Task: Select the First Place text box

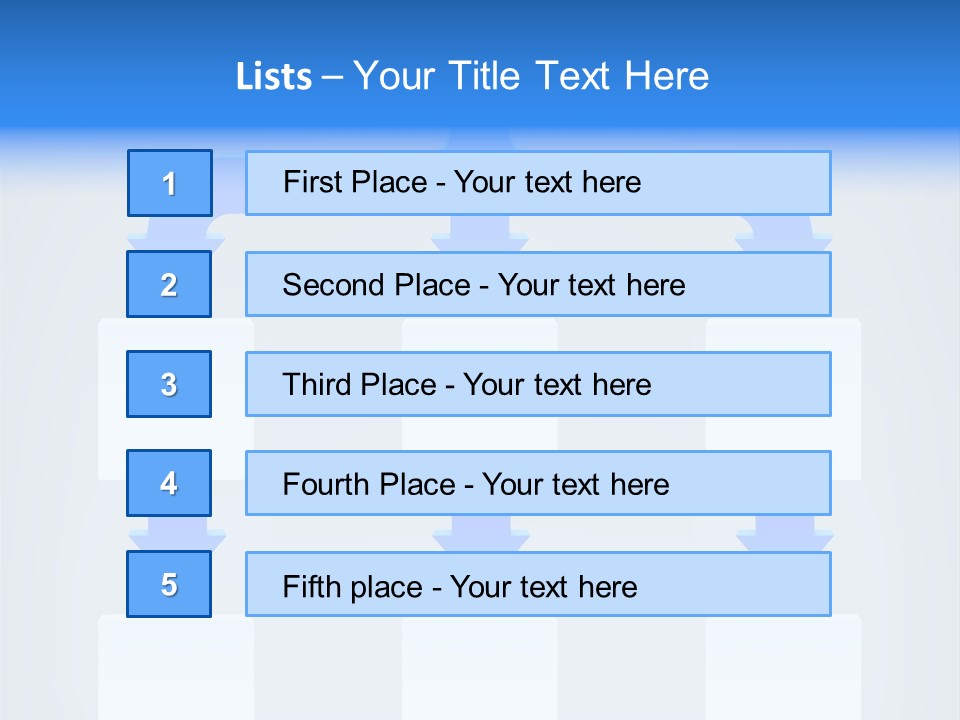Action: [x=538, y=183]
